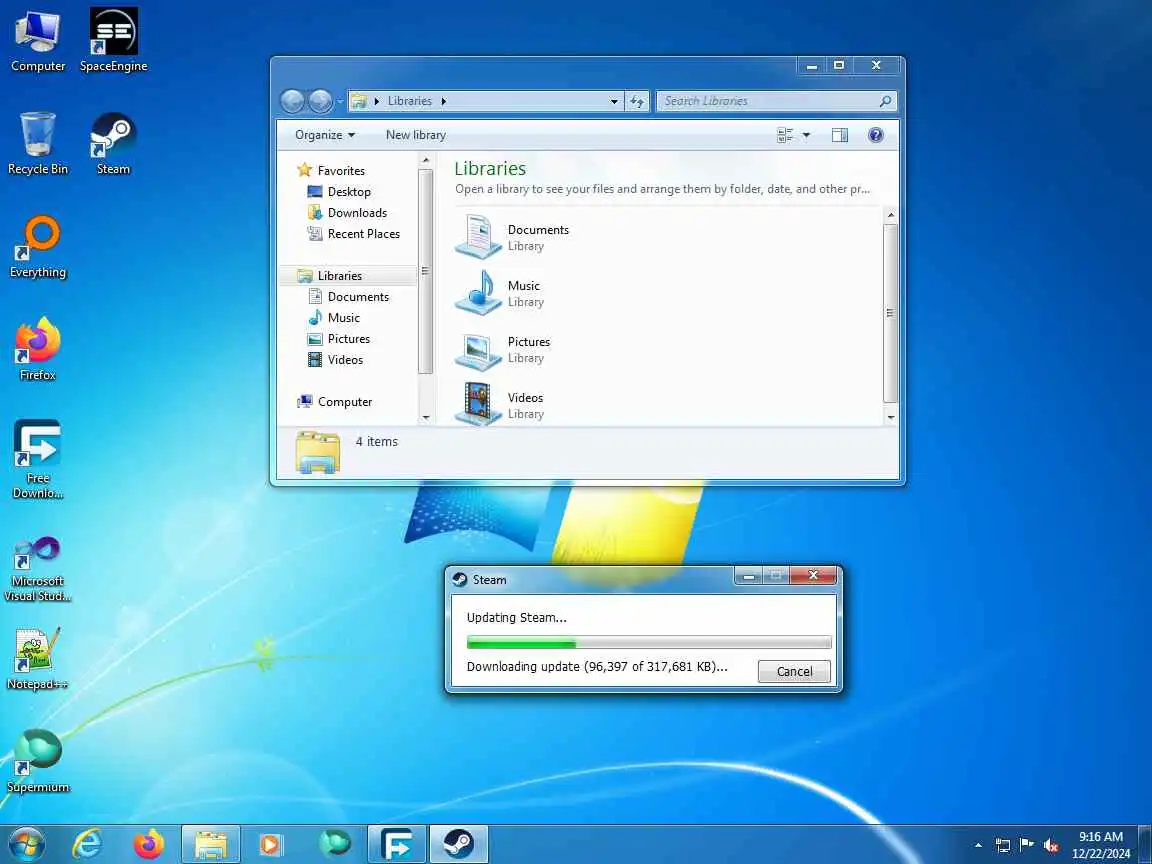This screenshot has height=864, width=1152.
Task: Open Supermium from the taskbar
Action: point(334,844)
